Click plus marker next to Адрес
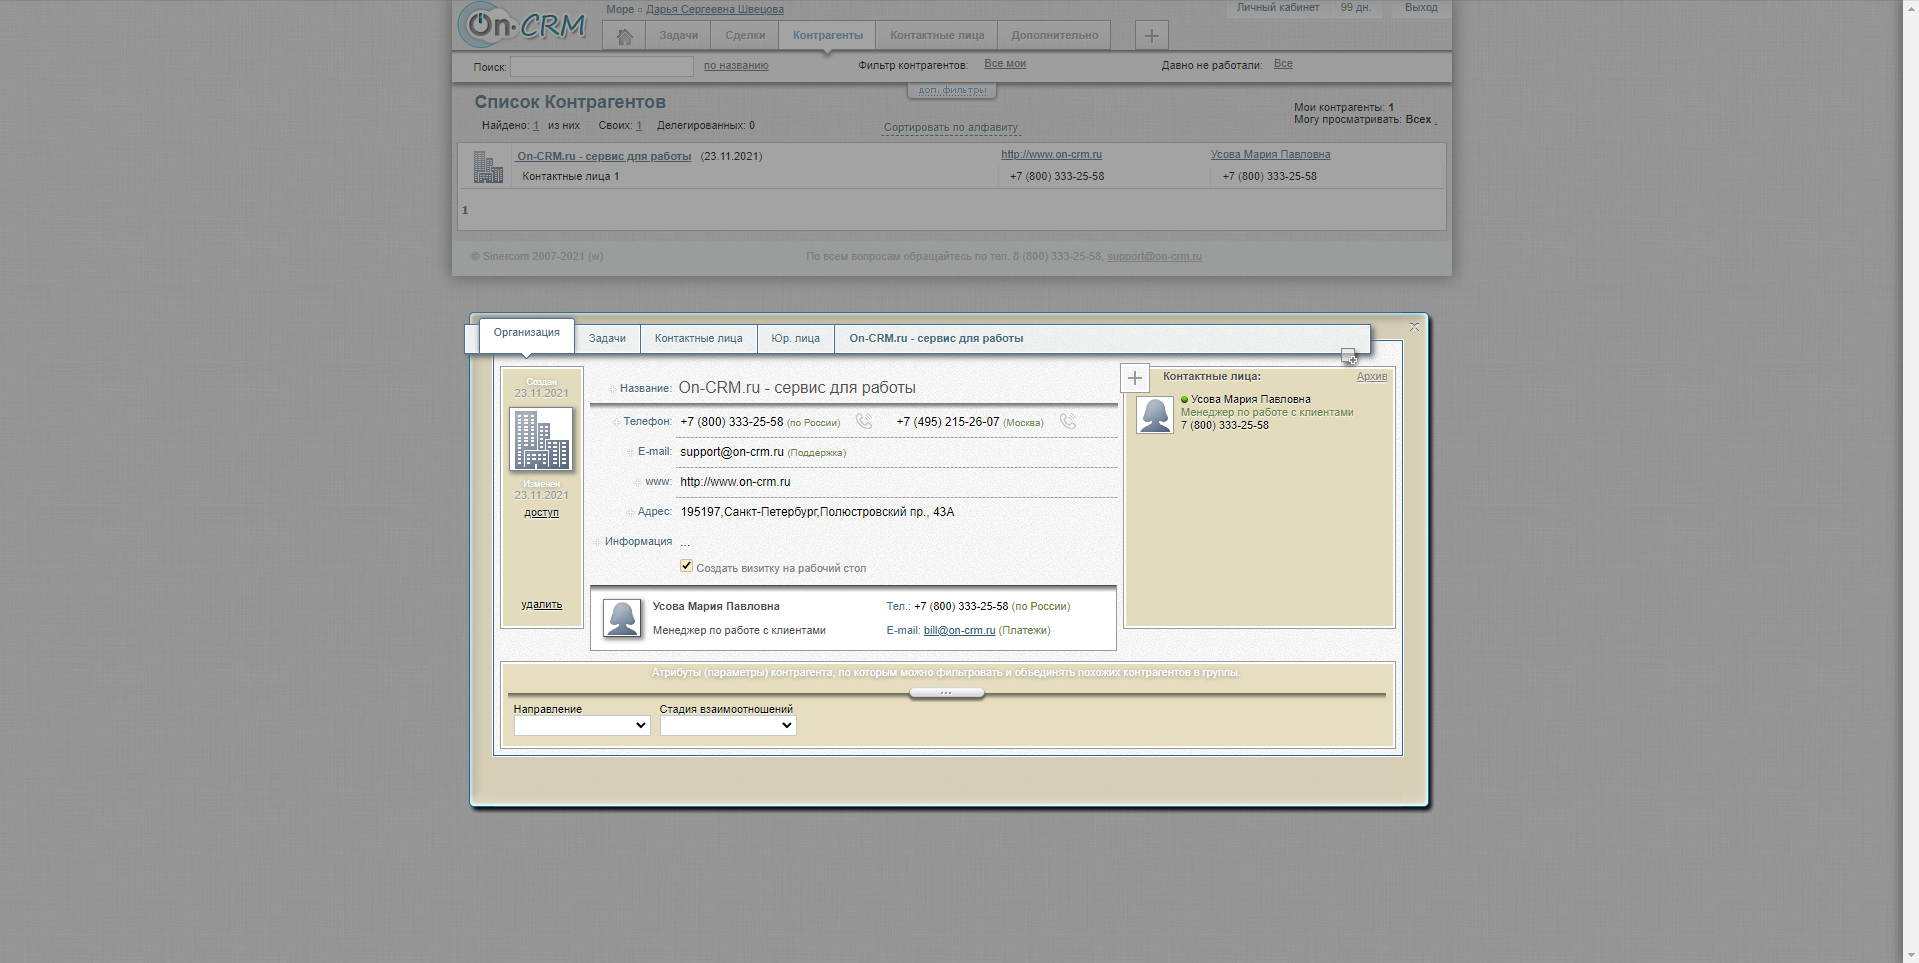Viewport: 1919px width, 963px height. tap(630, 513)
